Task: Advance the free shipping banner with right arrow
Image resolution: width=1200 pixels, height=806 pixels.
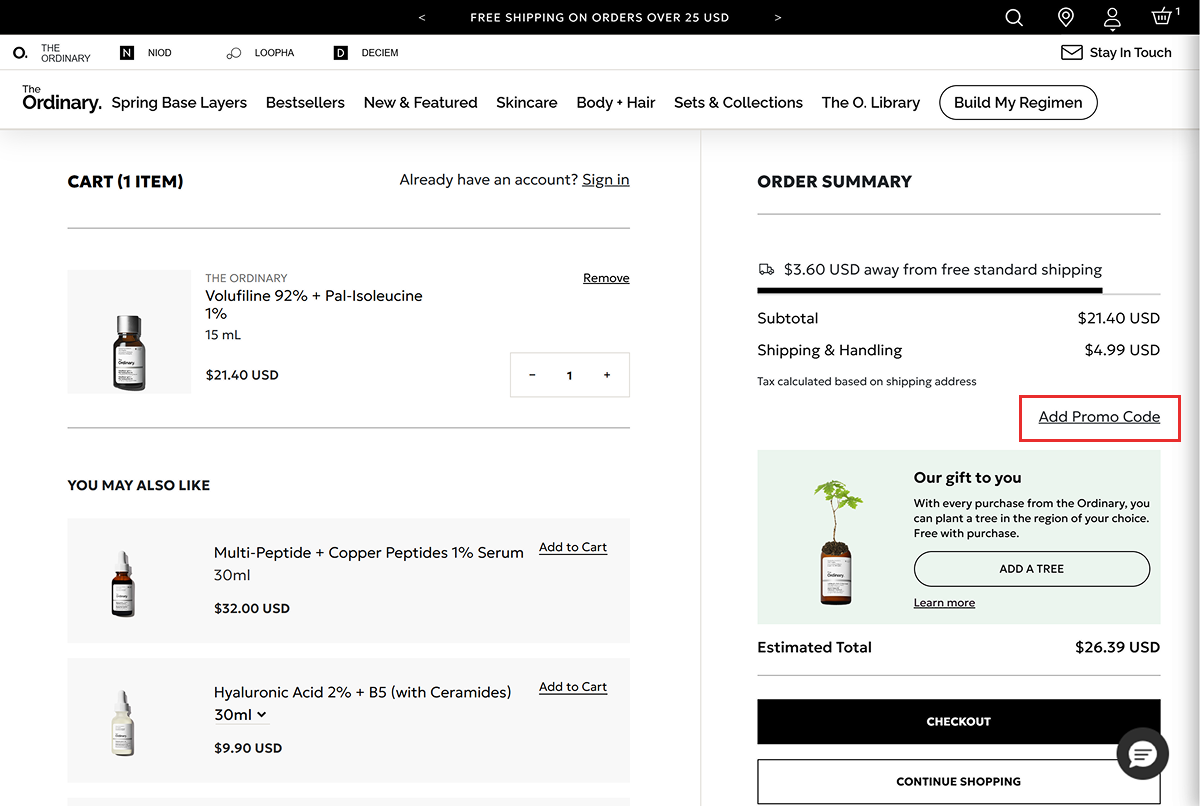Action: tap(777, 17)
